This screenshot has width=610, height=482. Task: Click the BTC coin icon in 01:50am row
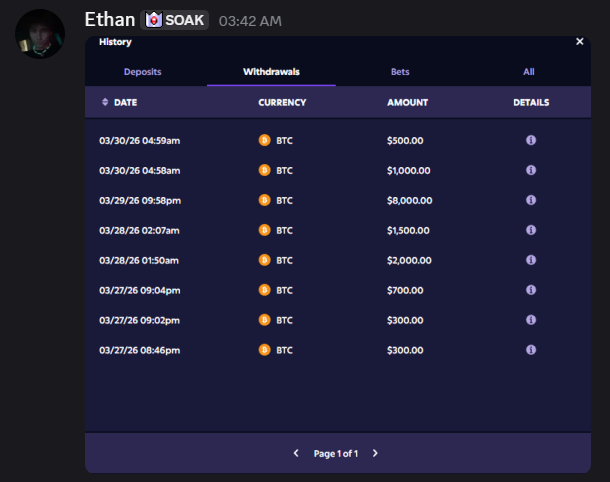[x=265, y=260]
